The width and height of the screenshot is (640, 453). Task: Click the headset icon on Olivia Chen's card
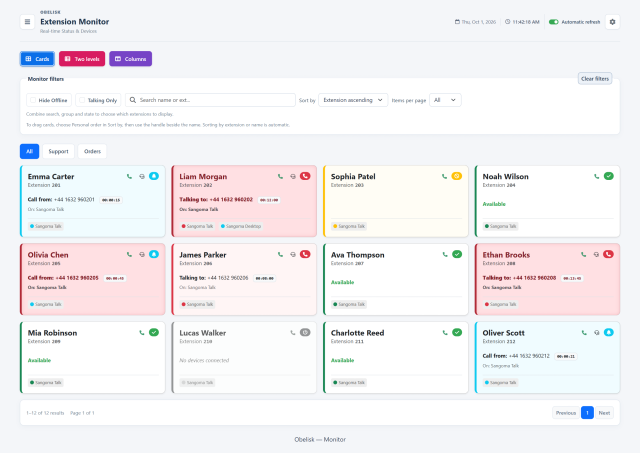click(142, 254)
